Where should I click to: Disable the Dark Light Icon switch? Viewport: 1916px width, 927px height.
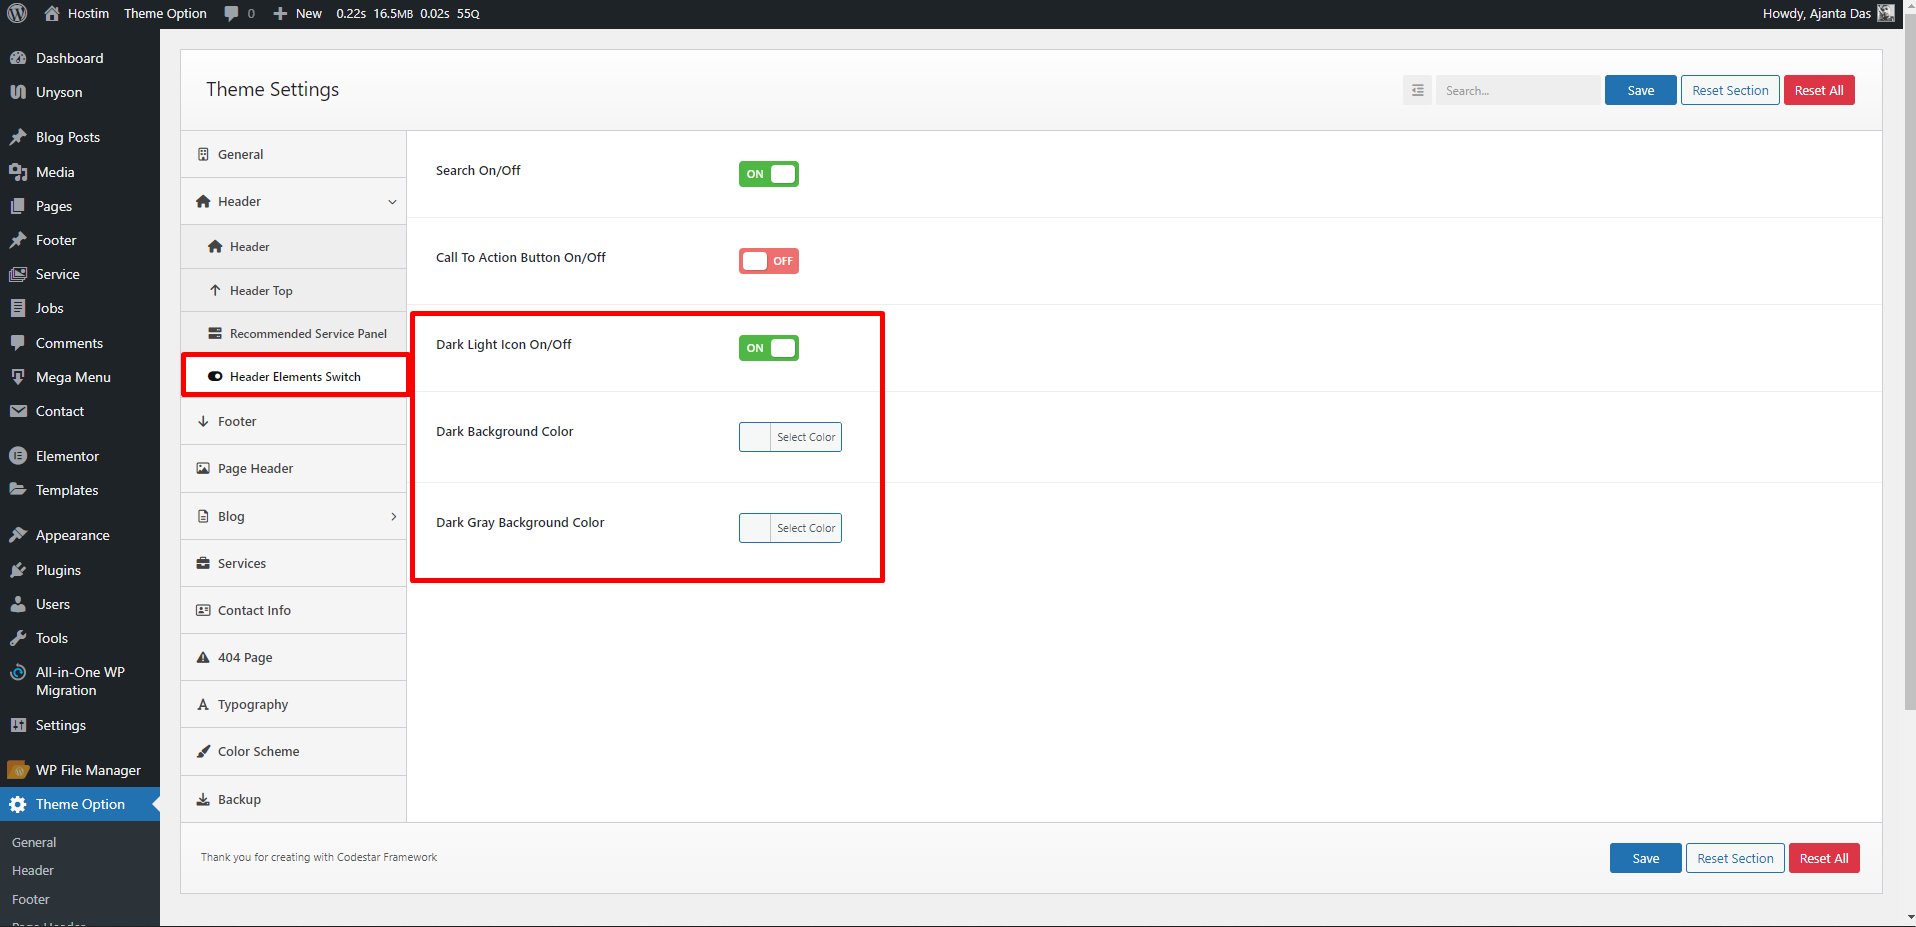[768, 348]
